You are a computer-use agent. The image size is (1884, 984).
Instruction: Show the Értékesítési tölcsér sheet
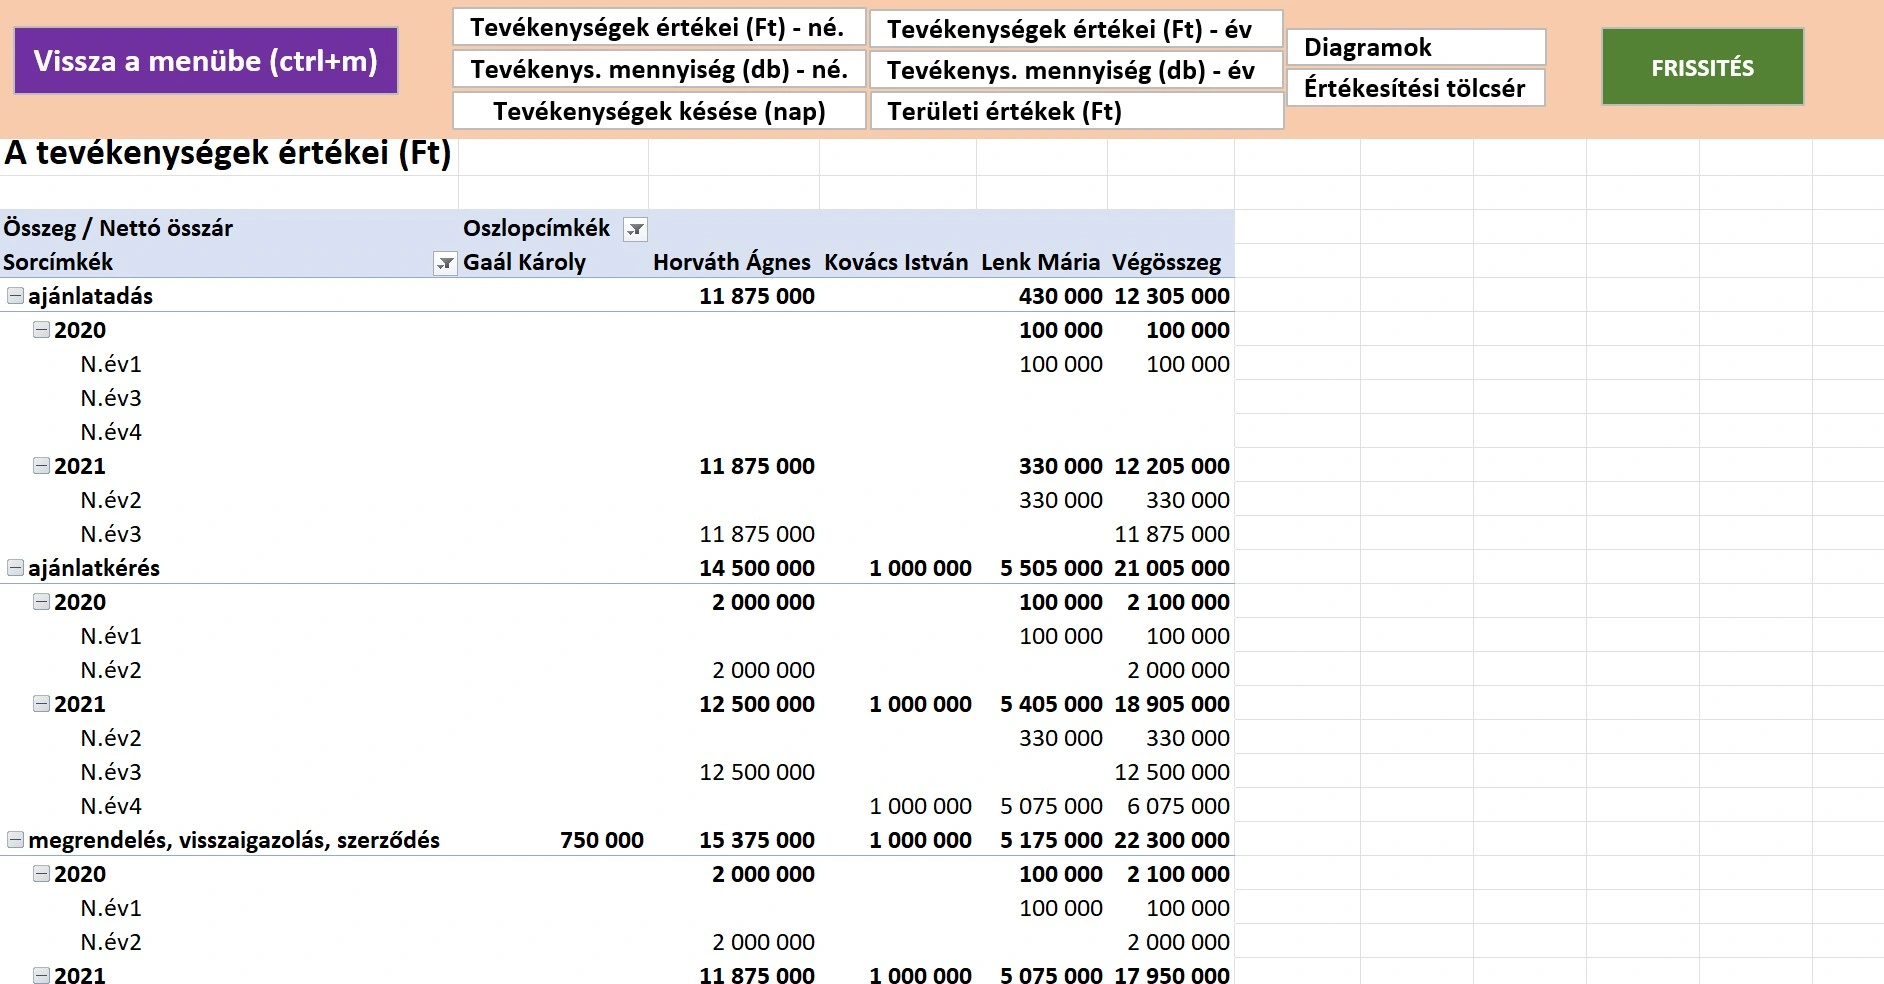[x=1415, y=88]
